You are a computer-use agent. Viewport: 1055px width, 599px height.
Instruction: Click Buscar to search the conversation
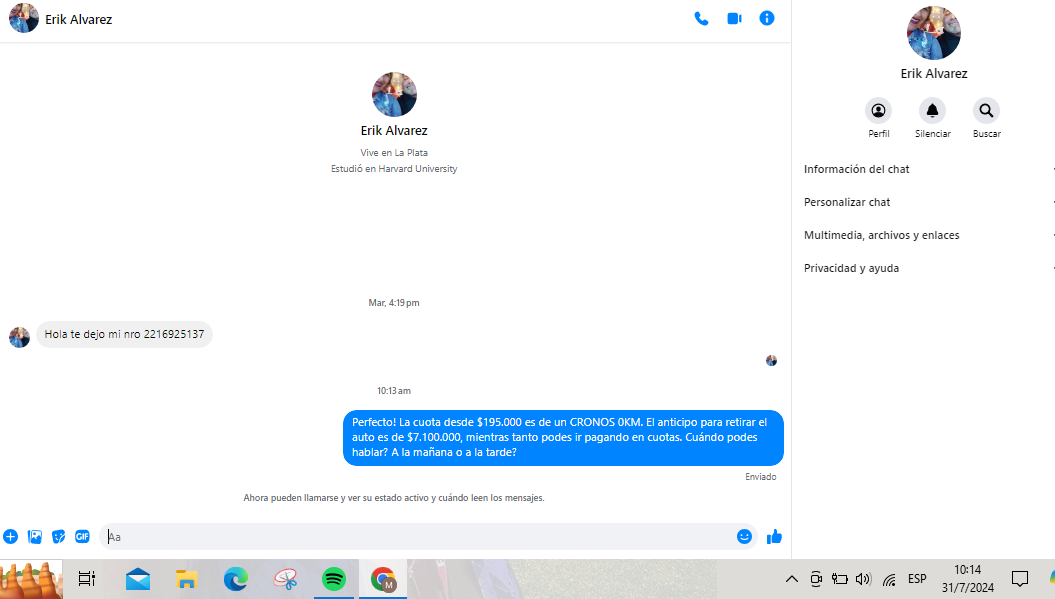986,111
